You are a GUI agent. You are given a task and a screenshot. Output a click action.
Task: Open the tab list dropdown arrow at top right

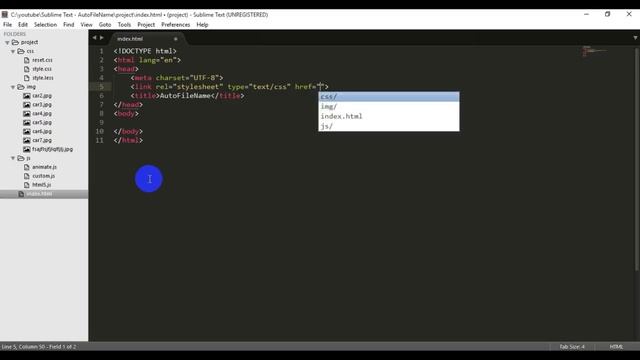[635, 38]
